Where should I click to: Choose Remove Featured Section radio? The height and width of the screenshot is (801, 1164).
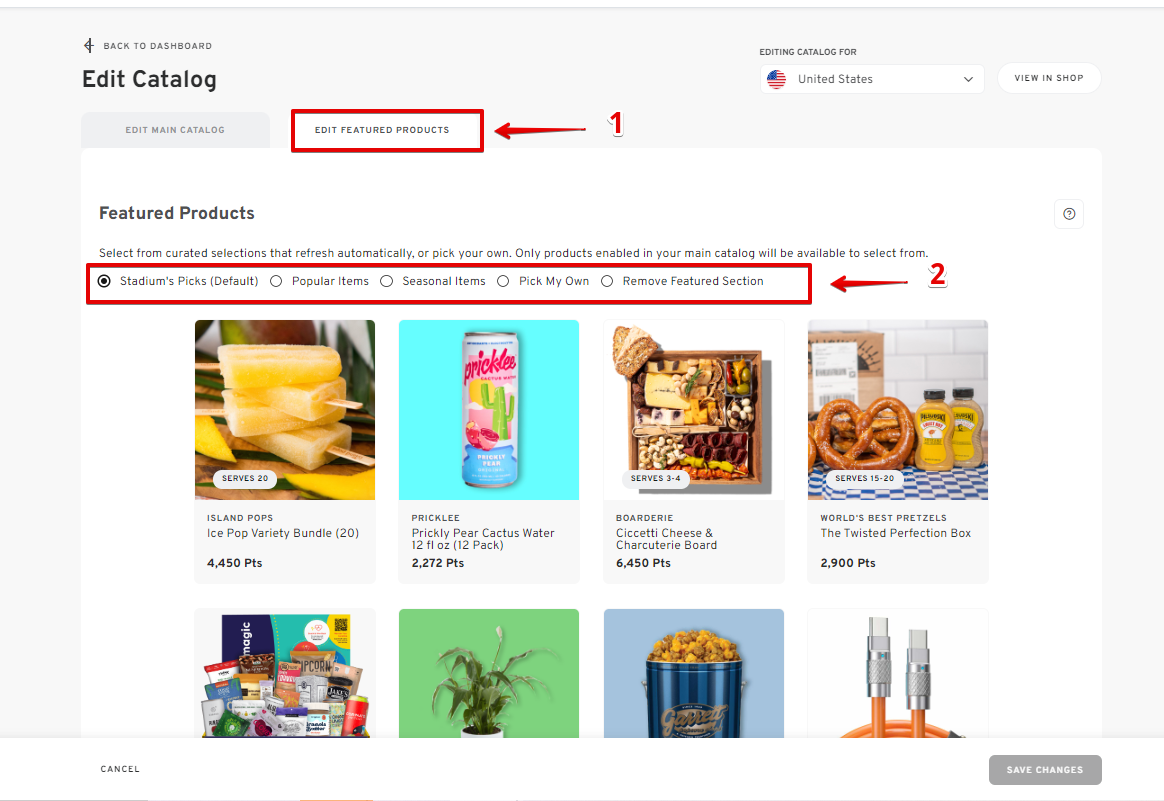607,281
